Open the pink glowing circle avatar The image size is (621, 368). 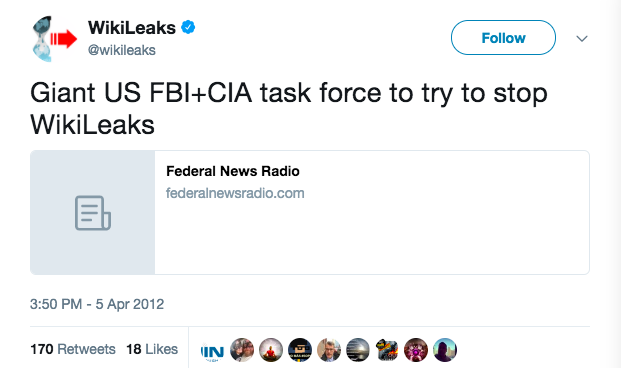tap(416, 350)
